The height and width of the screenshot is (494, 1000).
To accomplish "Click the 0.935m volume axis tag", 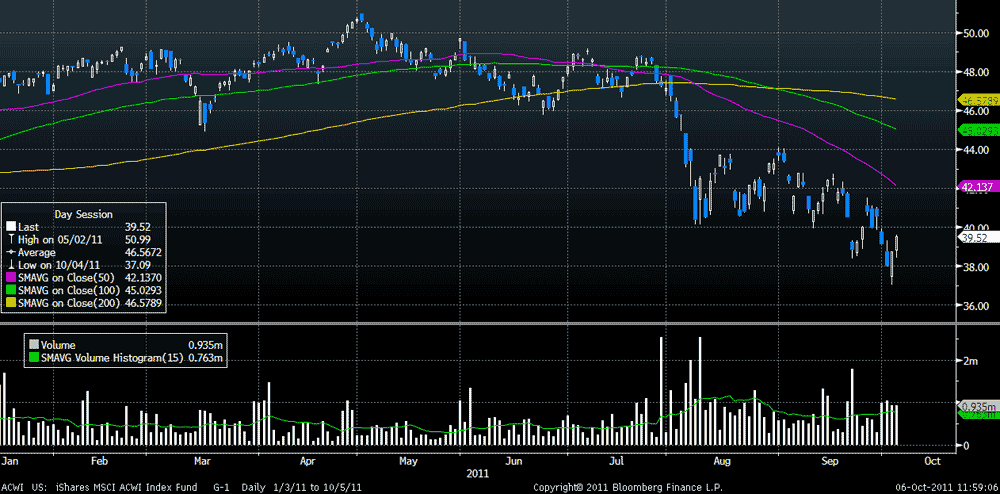I will pos(978,405).
